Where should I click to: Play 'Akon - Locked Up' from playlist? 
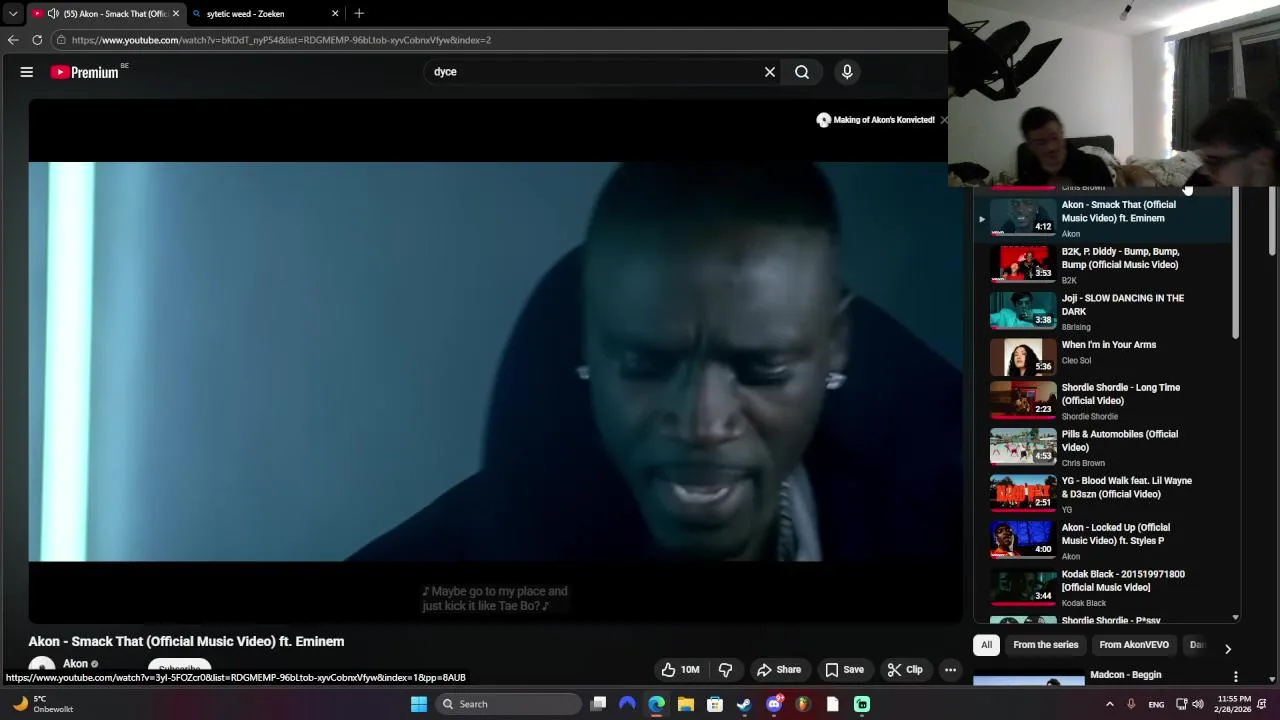pyautogui.click(x=1104, y=541)
